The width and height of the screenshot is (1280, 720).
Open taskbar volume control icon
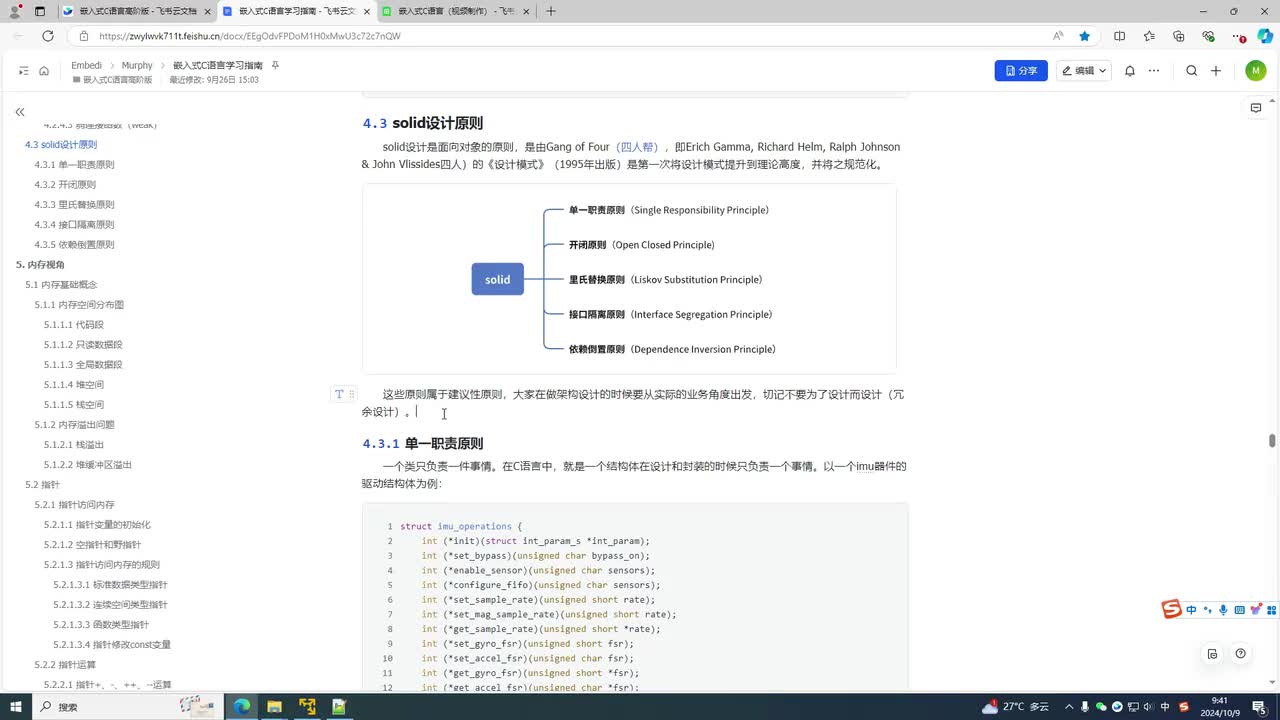(1149, 707)
